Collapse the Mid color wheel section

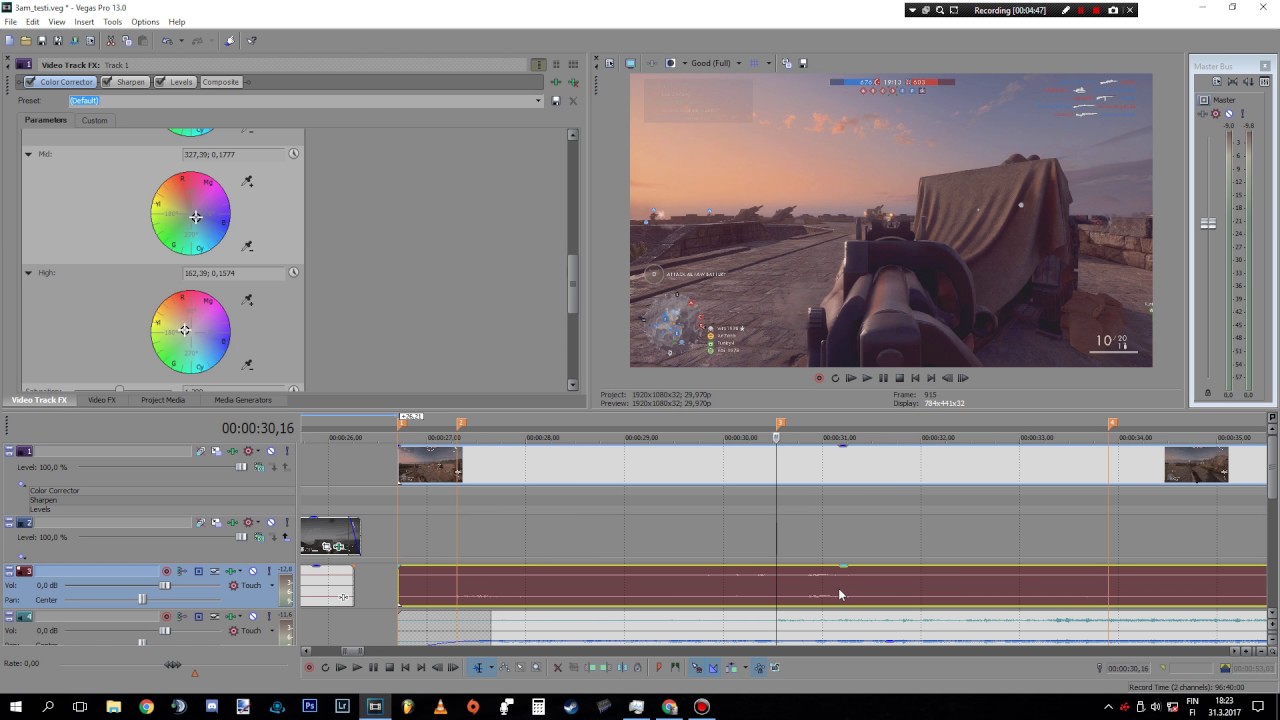pos(28,154)
